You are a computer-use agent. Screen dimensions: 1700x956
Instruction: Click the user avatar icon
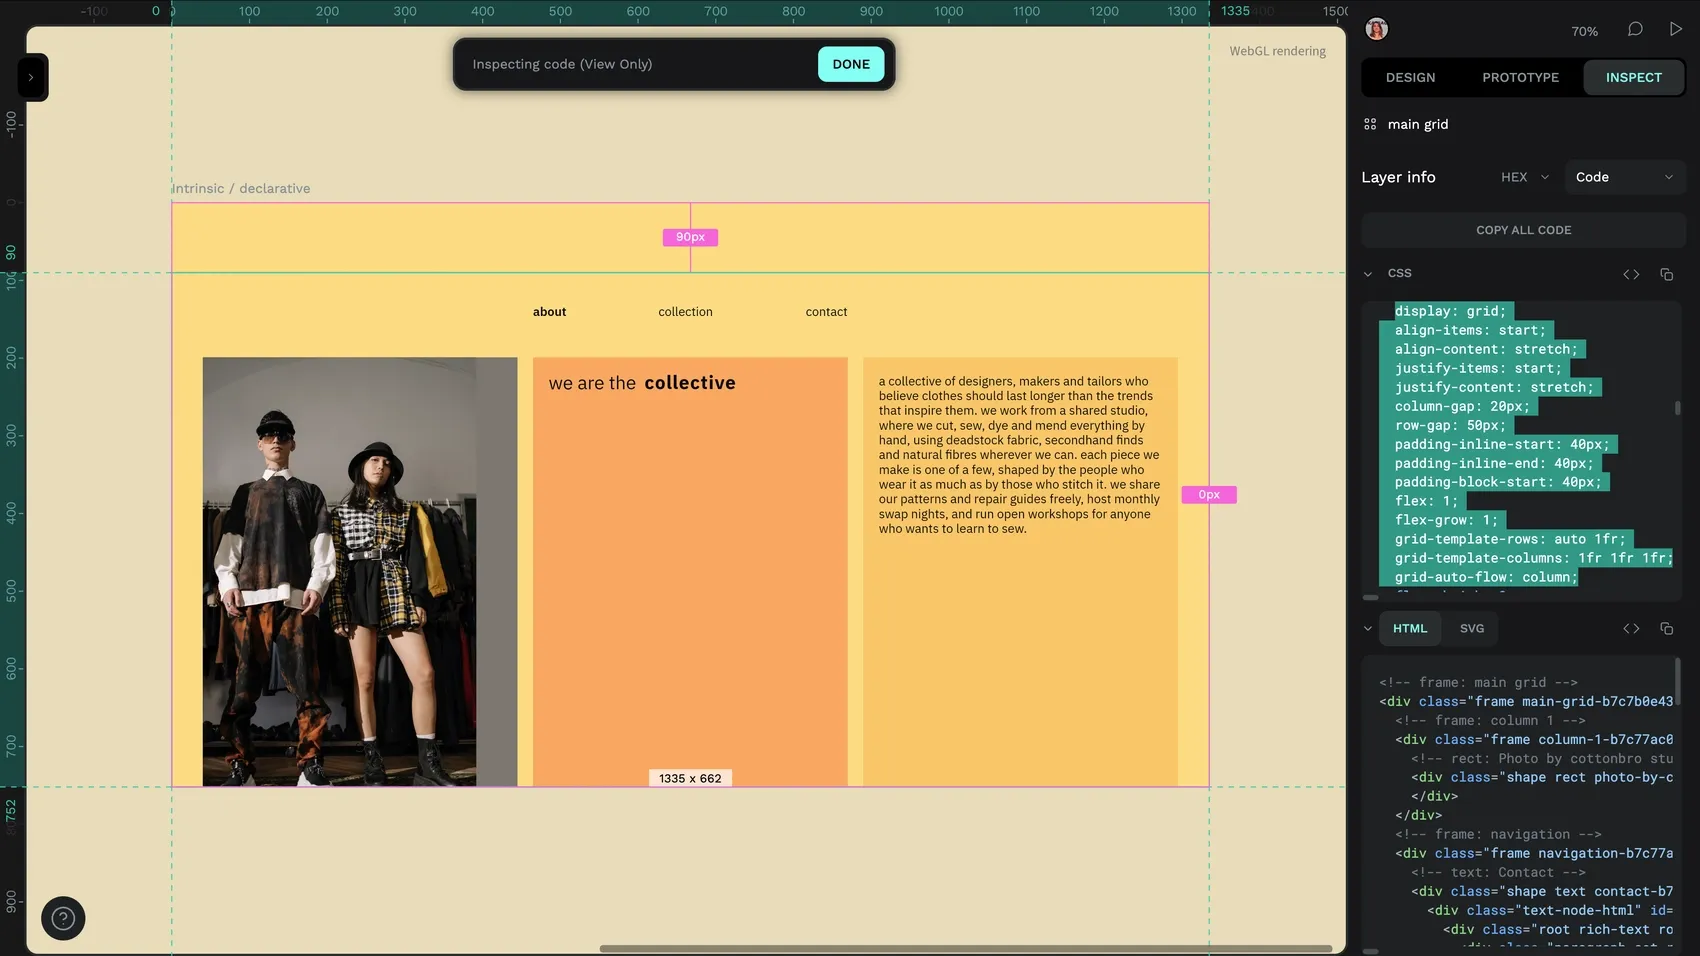click(x=1377, y=29)
